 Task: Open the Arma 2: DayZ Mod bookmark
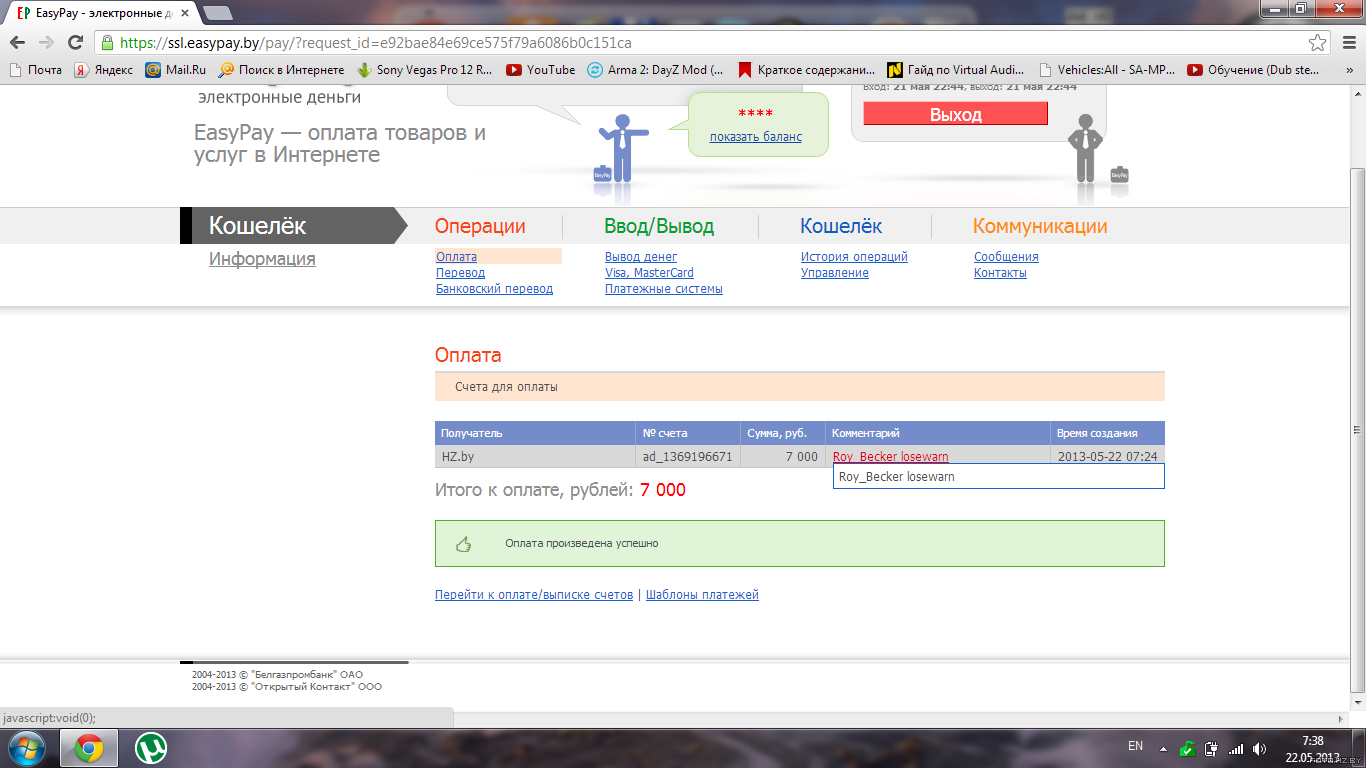click(655, 70)
